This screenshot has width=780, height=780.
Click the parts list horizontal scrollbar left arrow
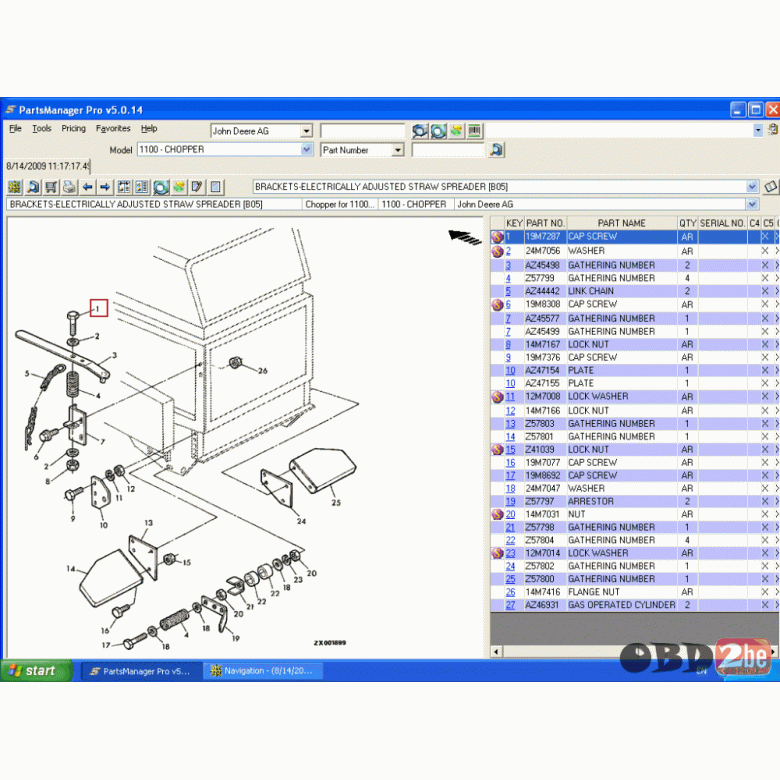(496, 652)
